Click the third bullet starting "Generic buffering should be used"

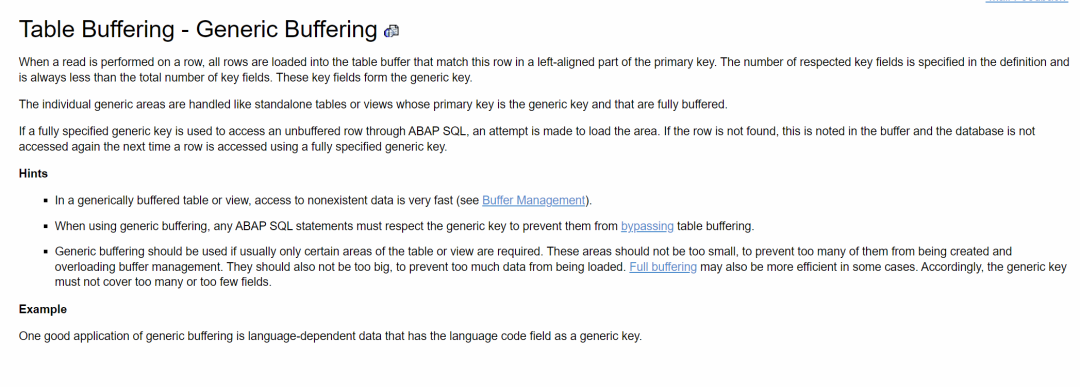click(x=561, y=266)
